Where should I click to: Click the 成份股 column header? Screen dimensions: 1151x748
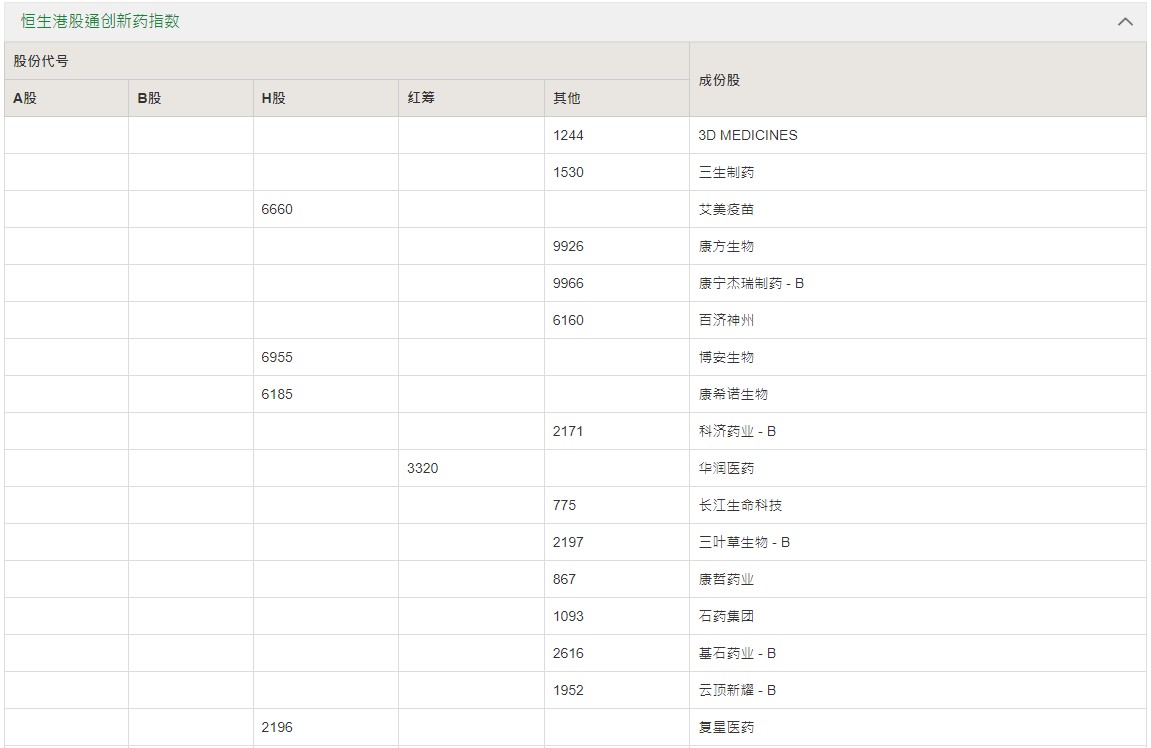(x=719, y=80)
